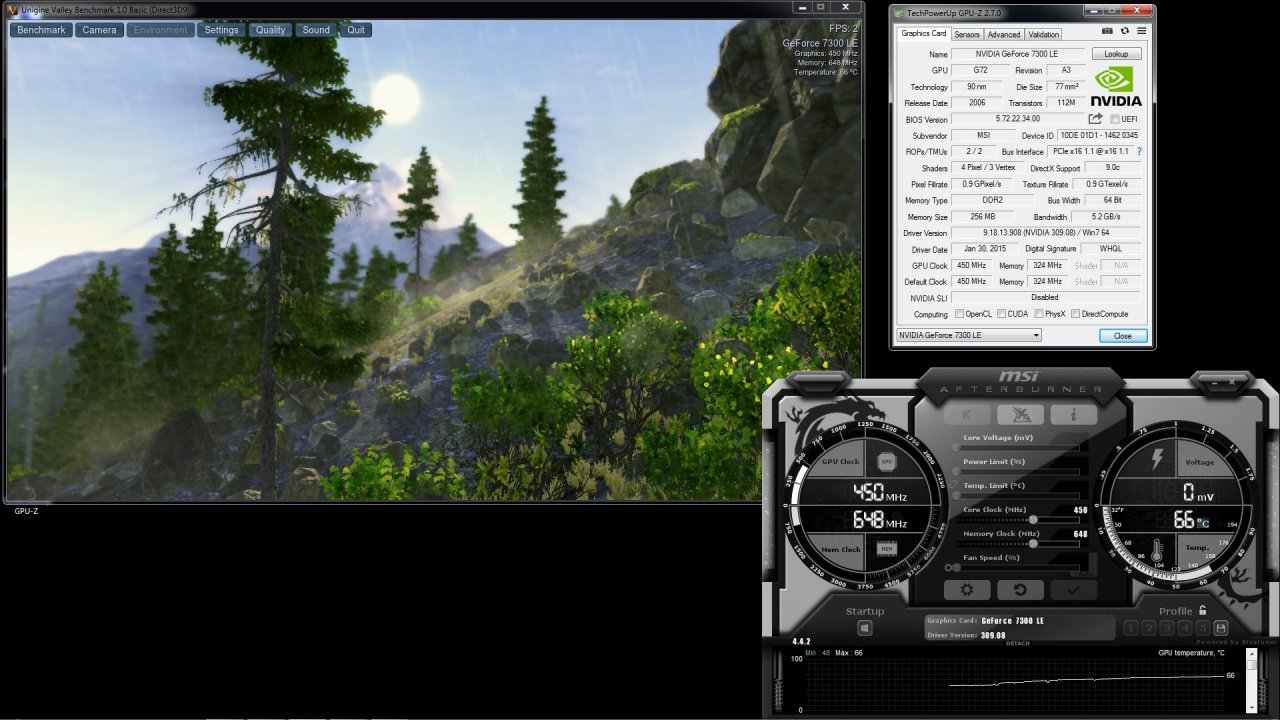This screenshot has height=720, width=1280.
Task: Click Quit in Valley benchmark
Action: point(356,30)
